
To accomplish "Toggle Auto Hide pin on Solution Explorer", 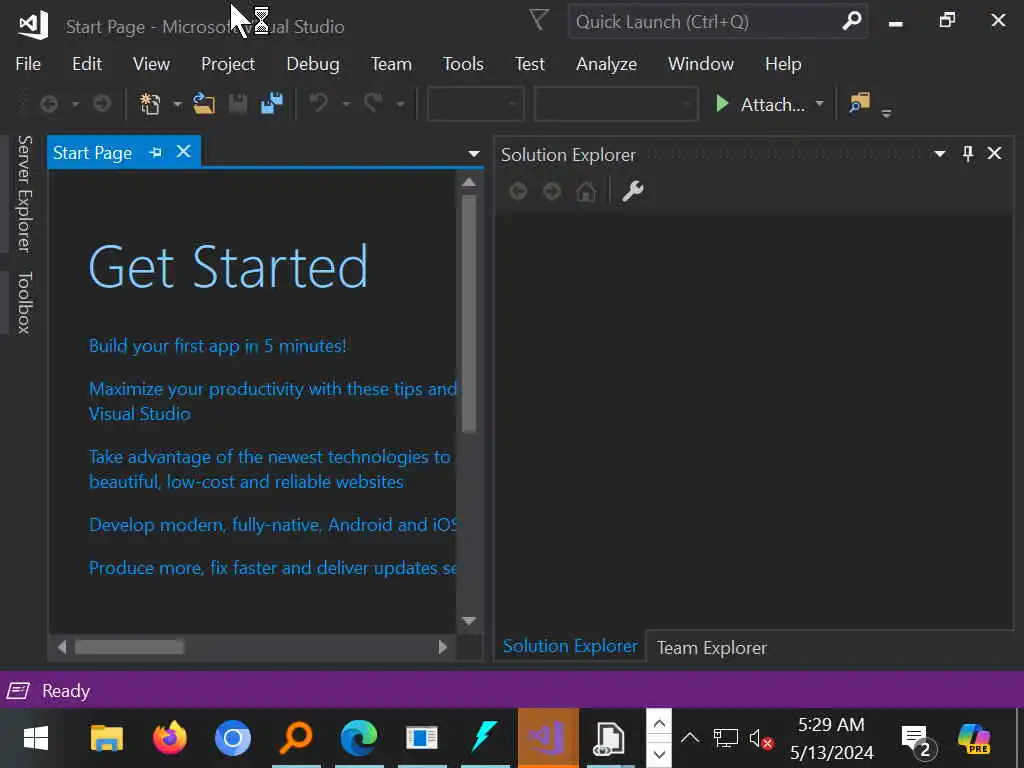I will tap(968, 153).
